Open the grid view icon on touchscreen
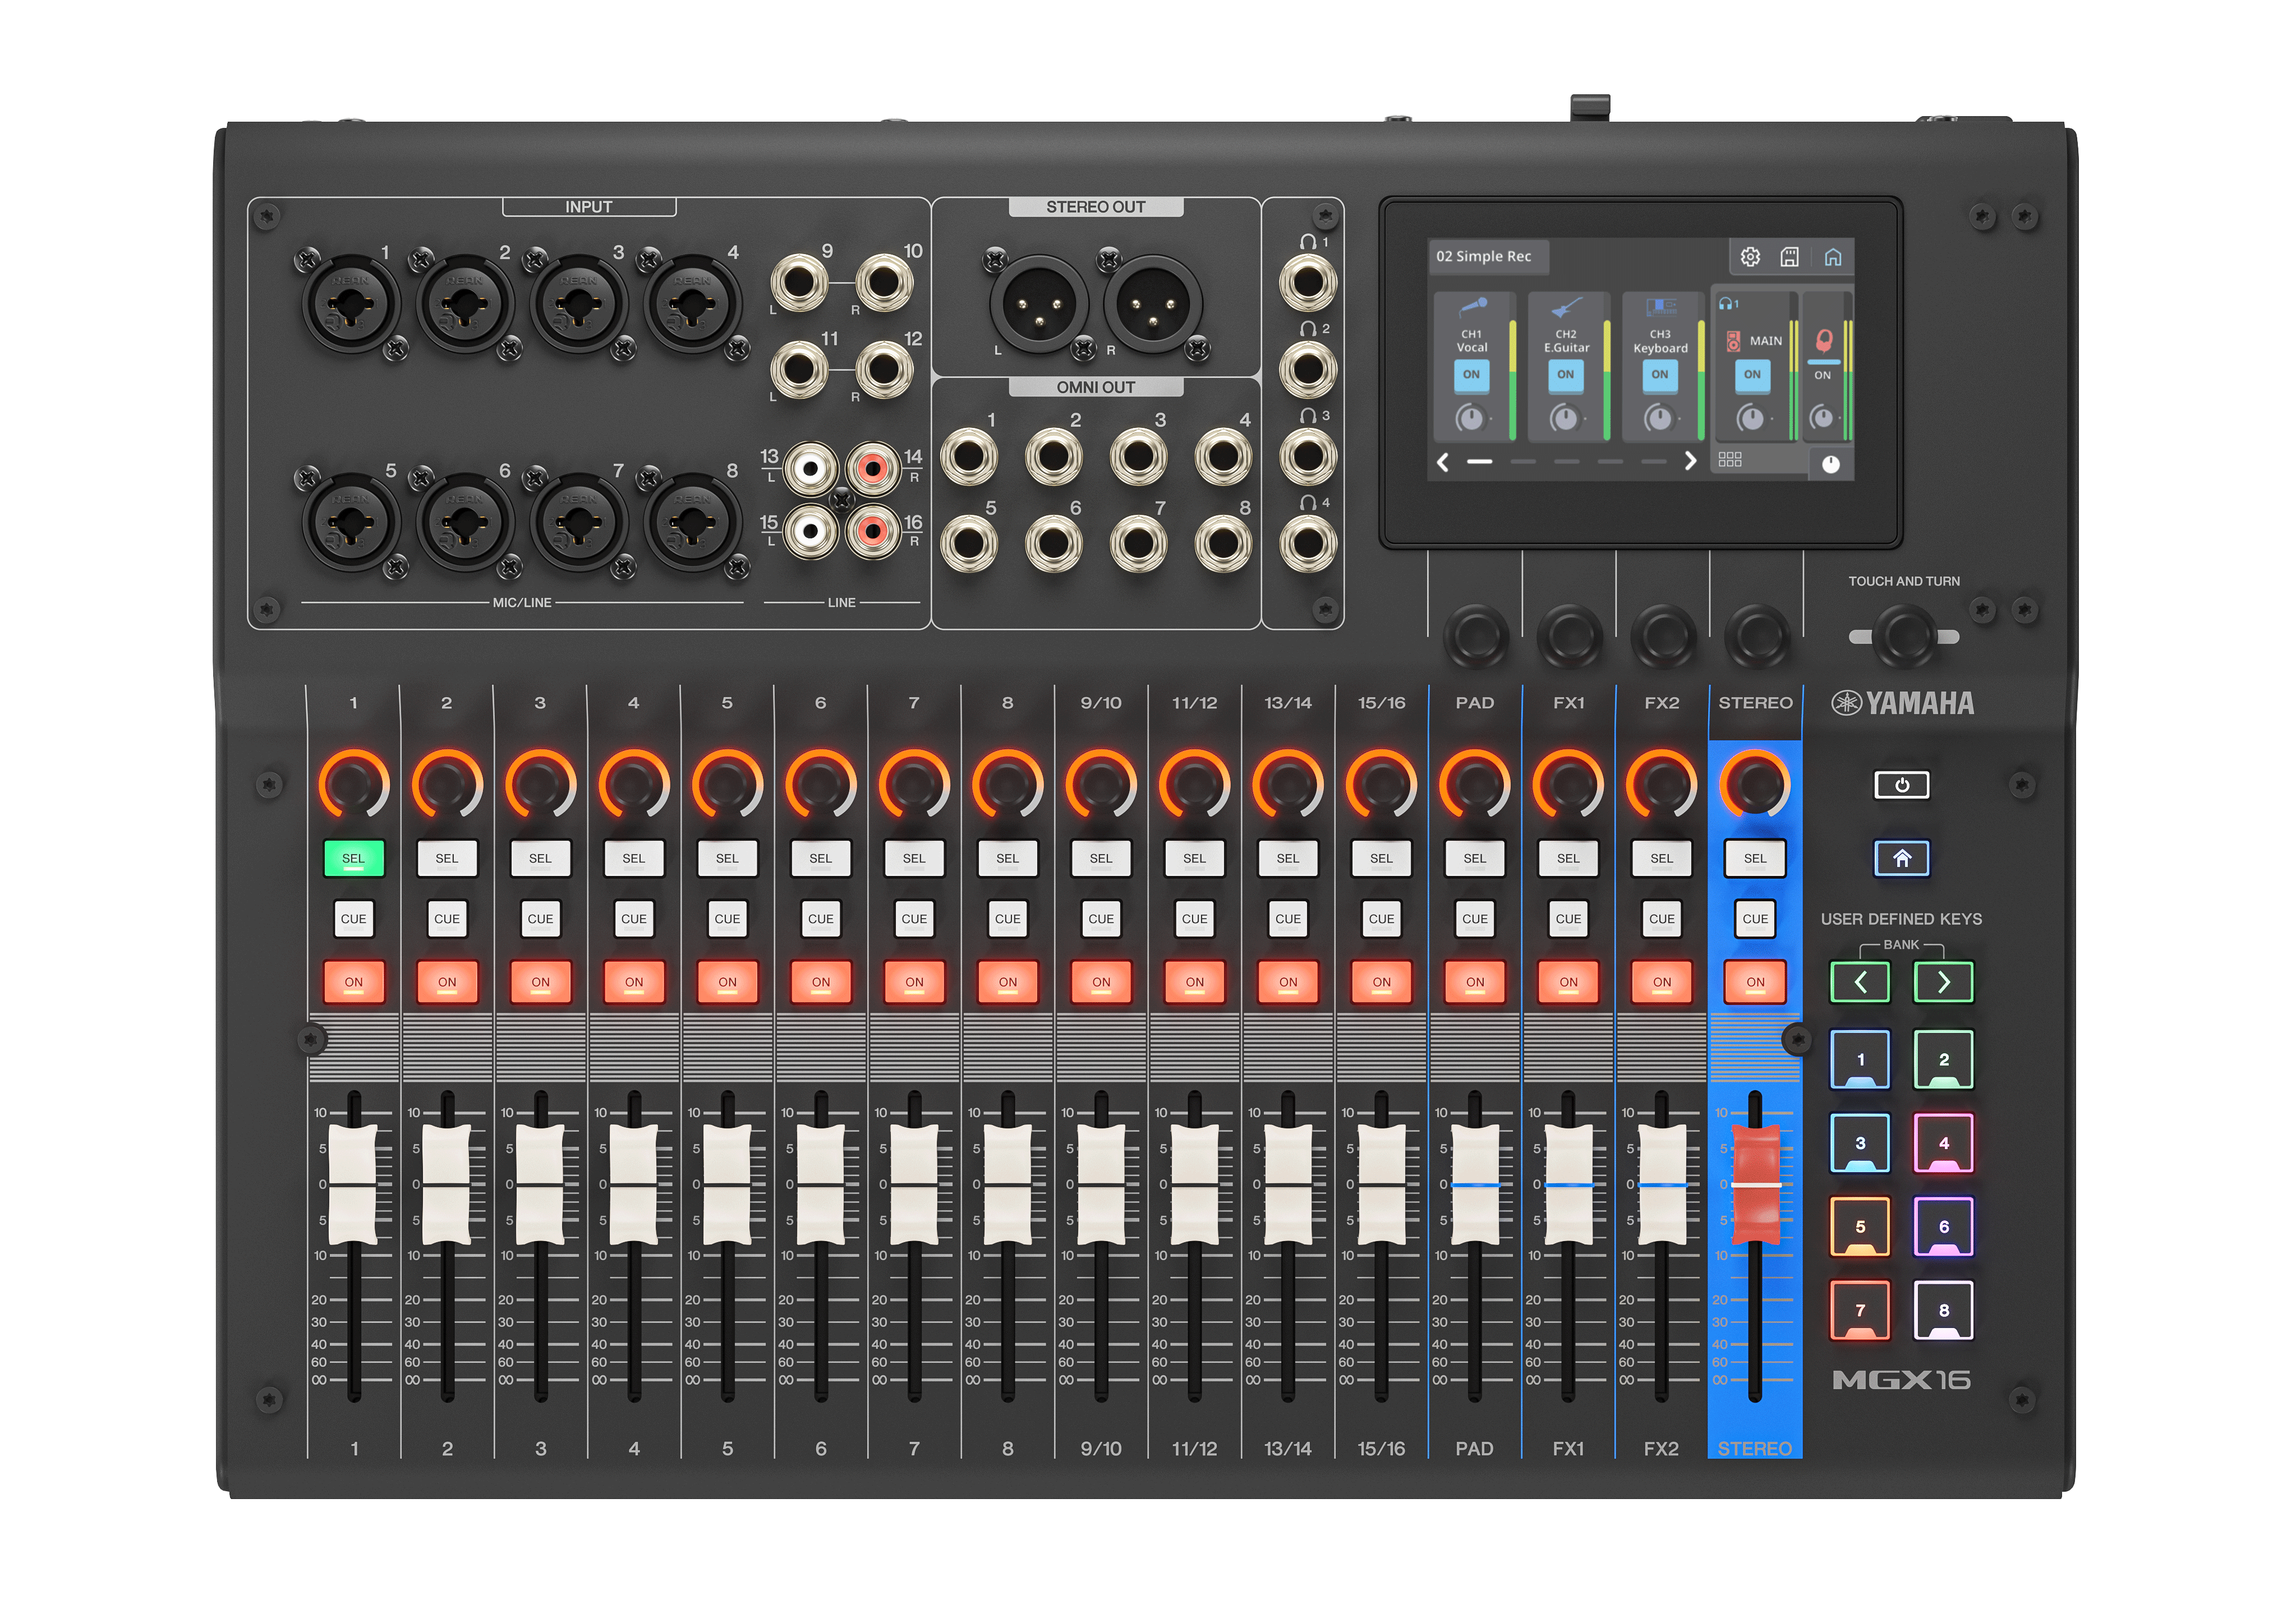 [1730, 459]
